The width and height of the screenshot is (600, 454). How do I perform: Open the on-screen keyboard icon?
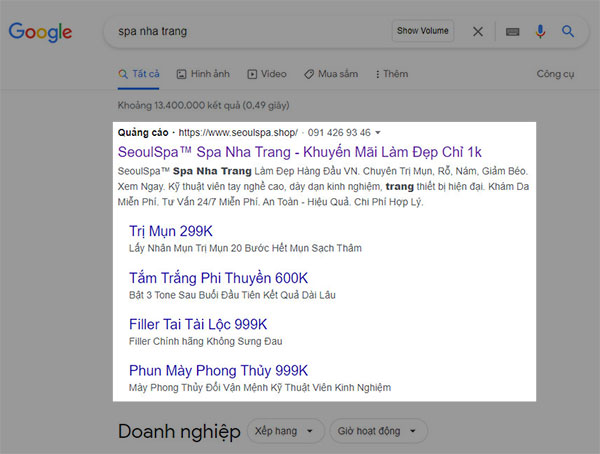pos(512,32)
